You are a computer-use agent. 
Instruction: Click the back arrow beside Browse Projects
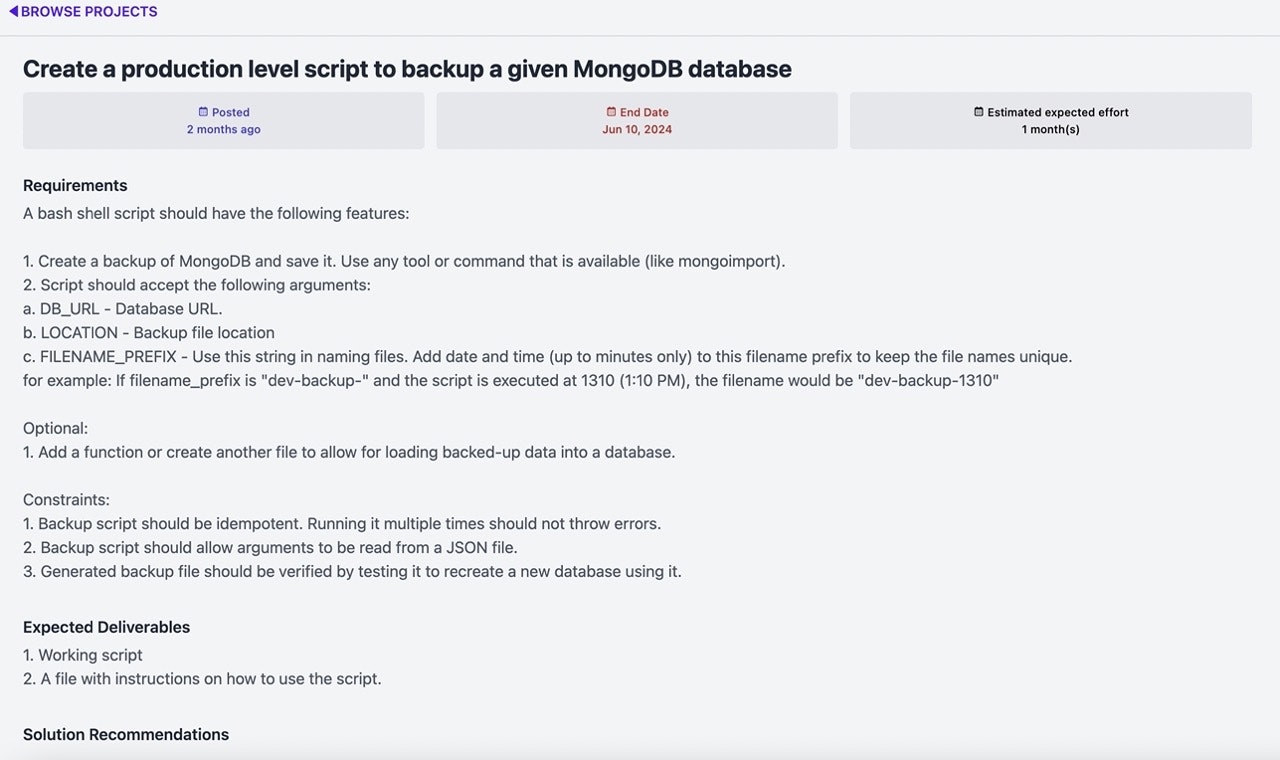[x=13, y=12]
